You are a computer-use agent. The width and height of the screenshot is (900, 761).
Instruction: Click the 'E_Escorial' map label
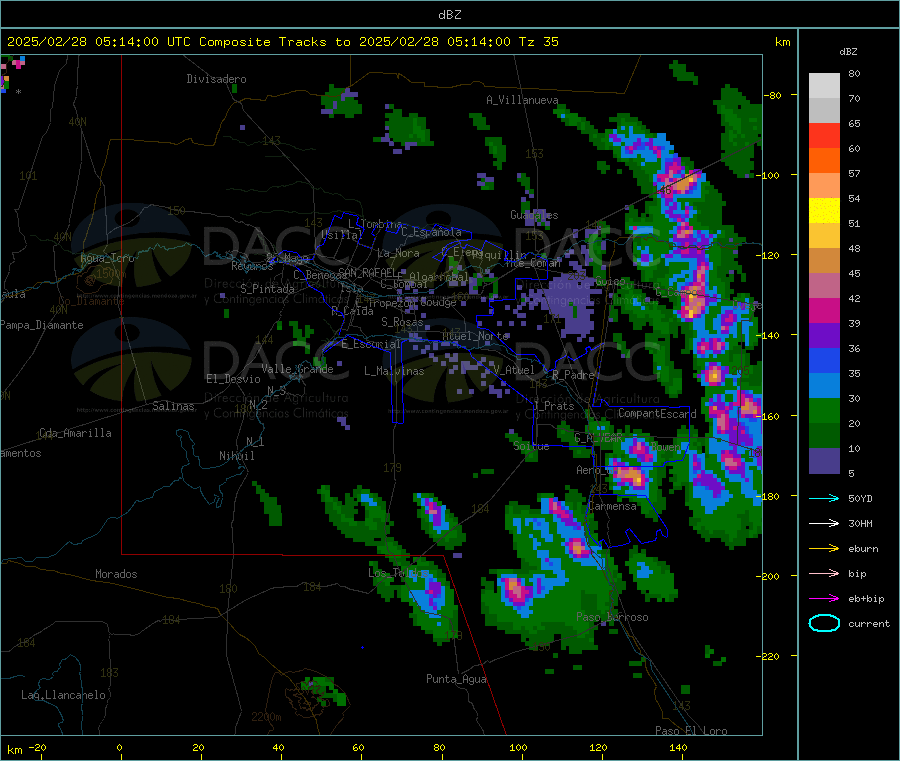pos(371,344)
